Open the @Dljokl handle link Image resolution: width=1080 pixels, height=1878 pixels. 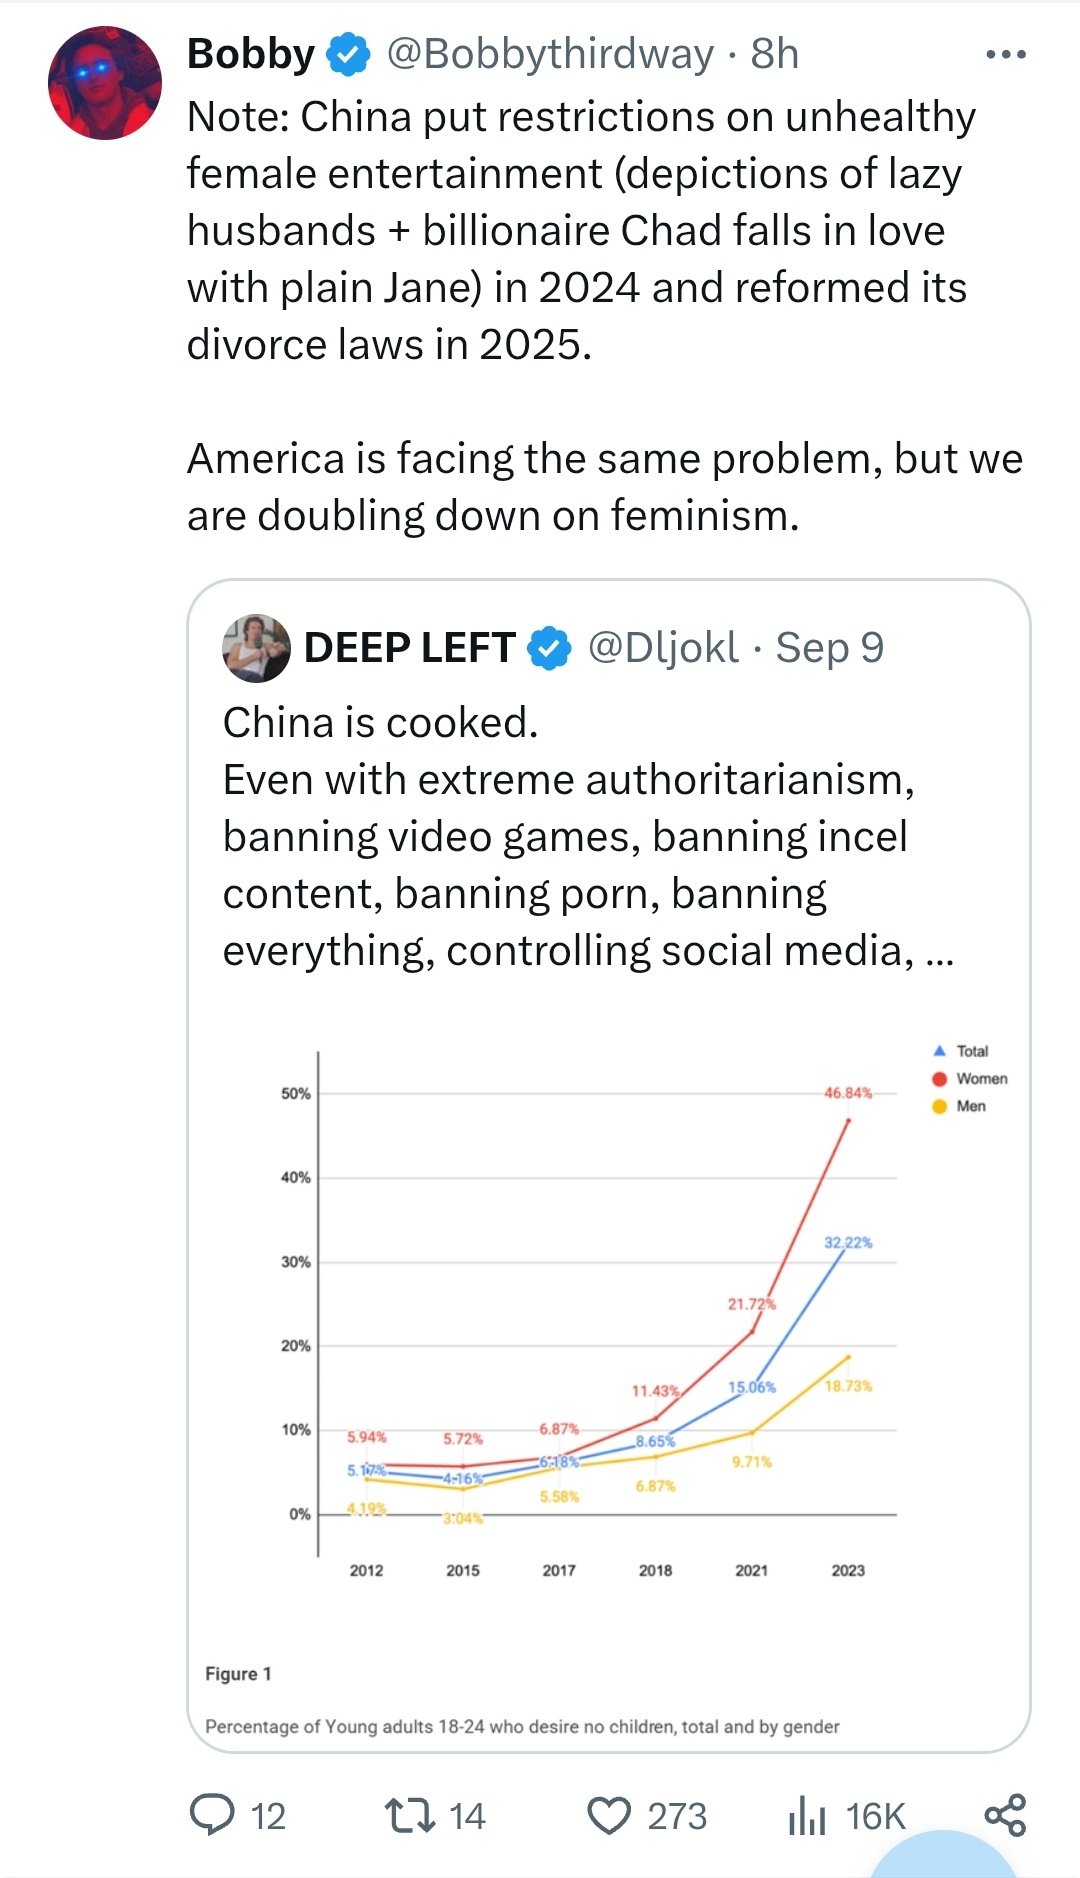pos(663,648)
